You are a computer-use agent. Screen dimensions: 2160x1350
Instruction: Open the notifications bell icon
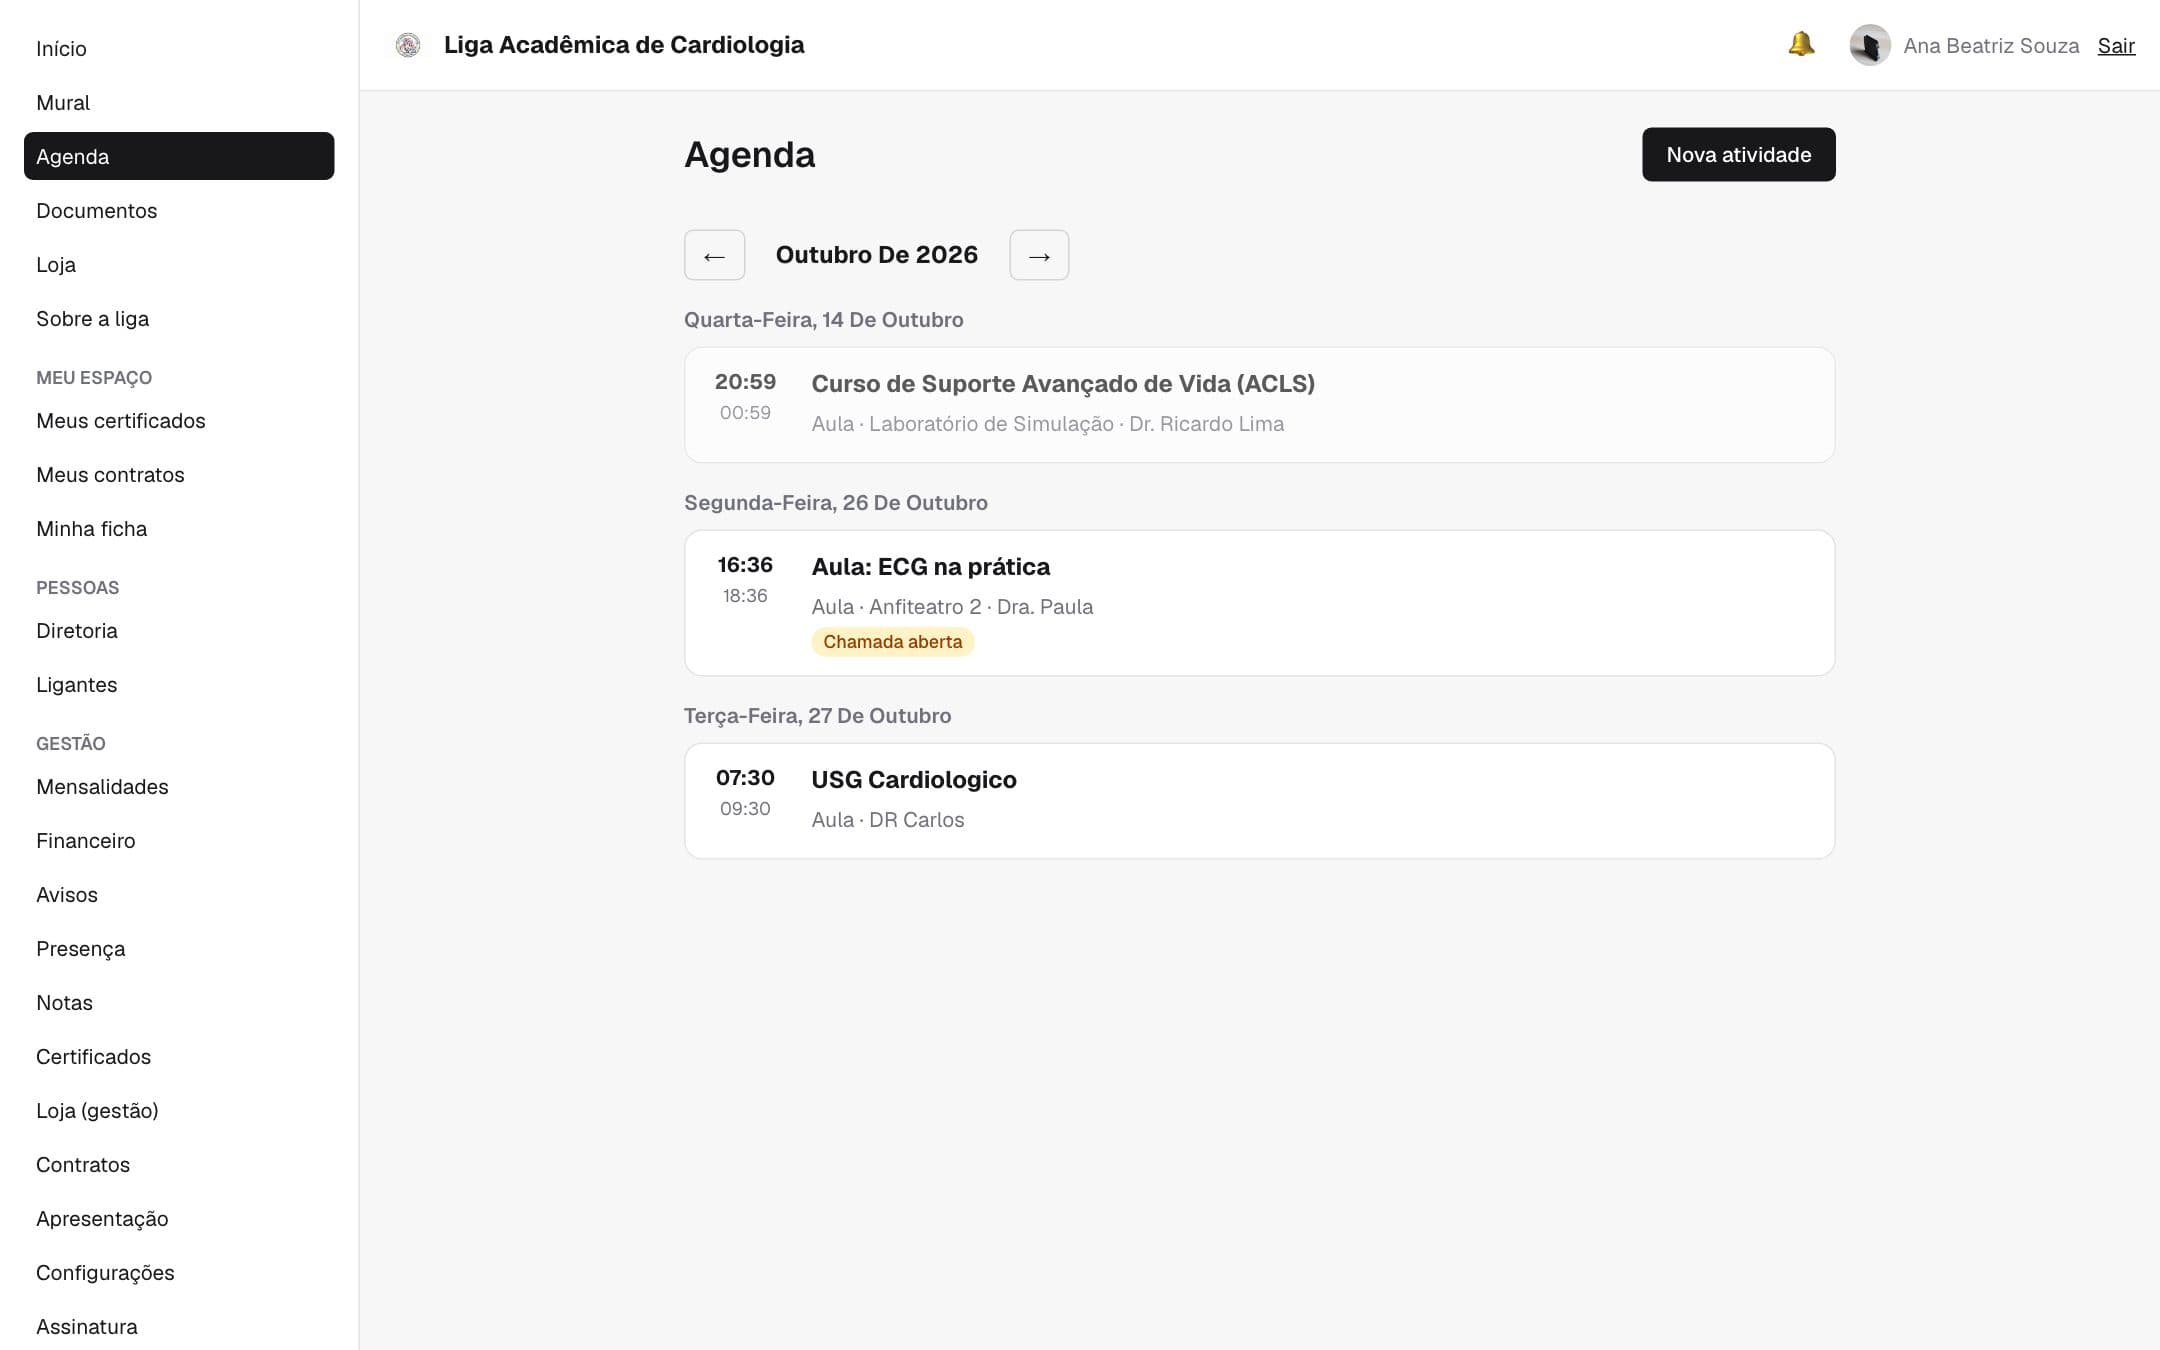(x=1801, y=44)
